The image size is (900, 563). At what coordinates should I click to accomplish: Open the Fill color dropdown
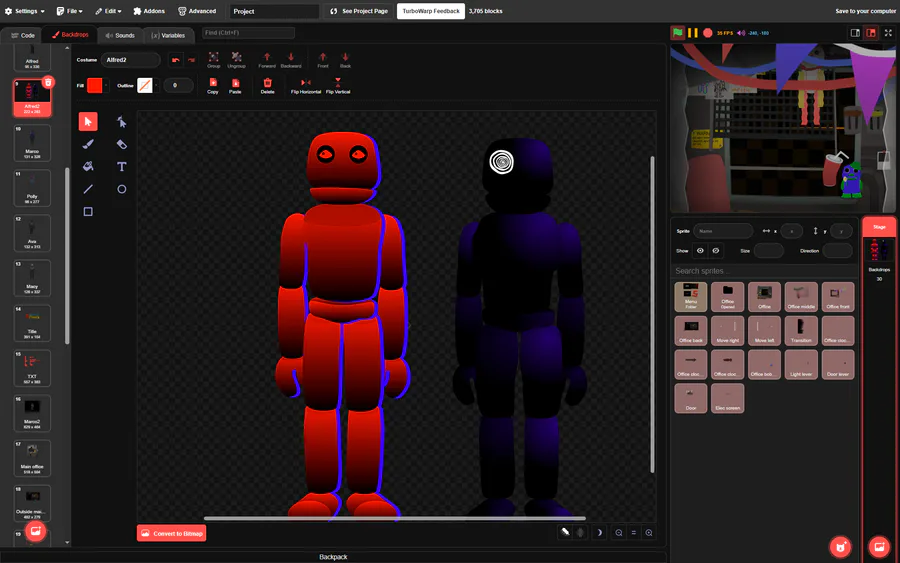tap(97, 86)
